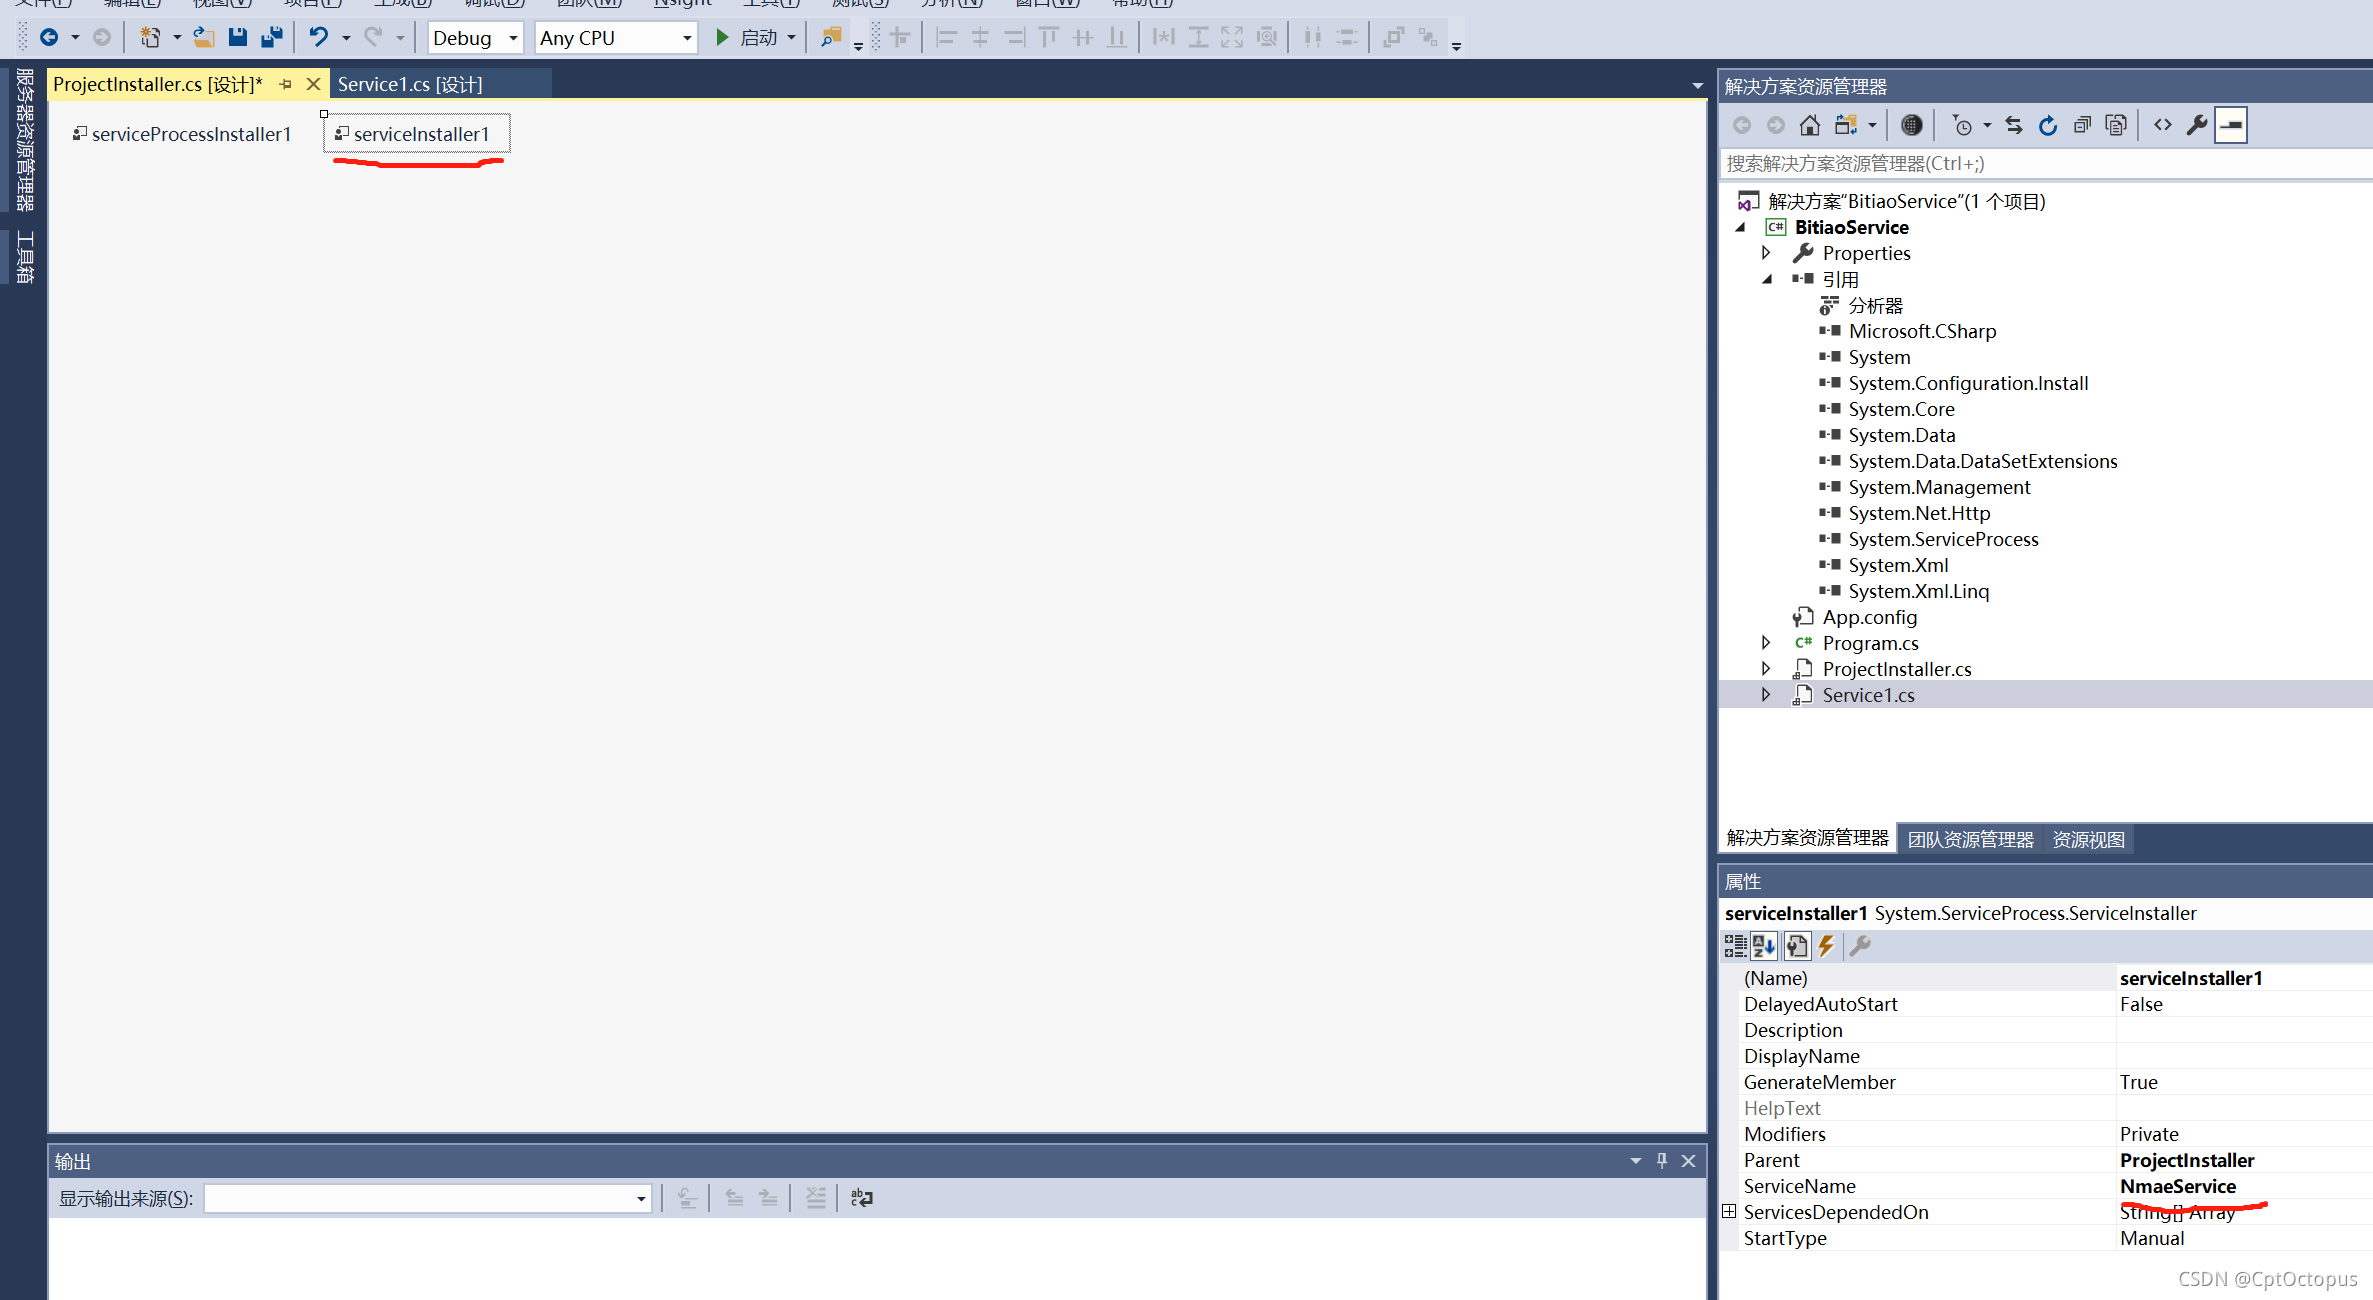Screen dimensions: 2373x1300
Task: Click the View Code angle-brackets icon
Action: [x=2162, y=125]
